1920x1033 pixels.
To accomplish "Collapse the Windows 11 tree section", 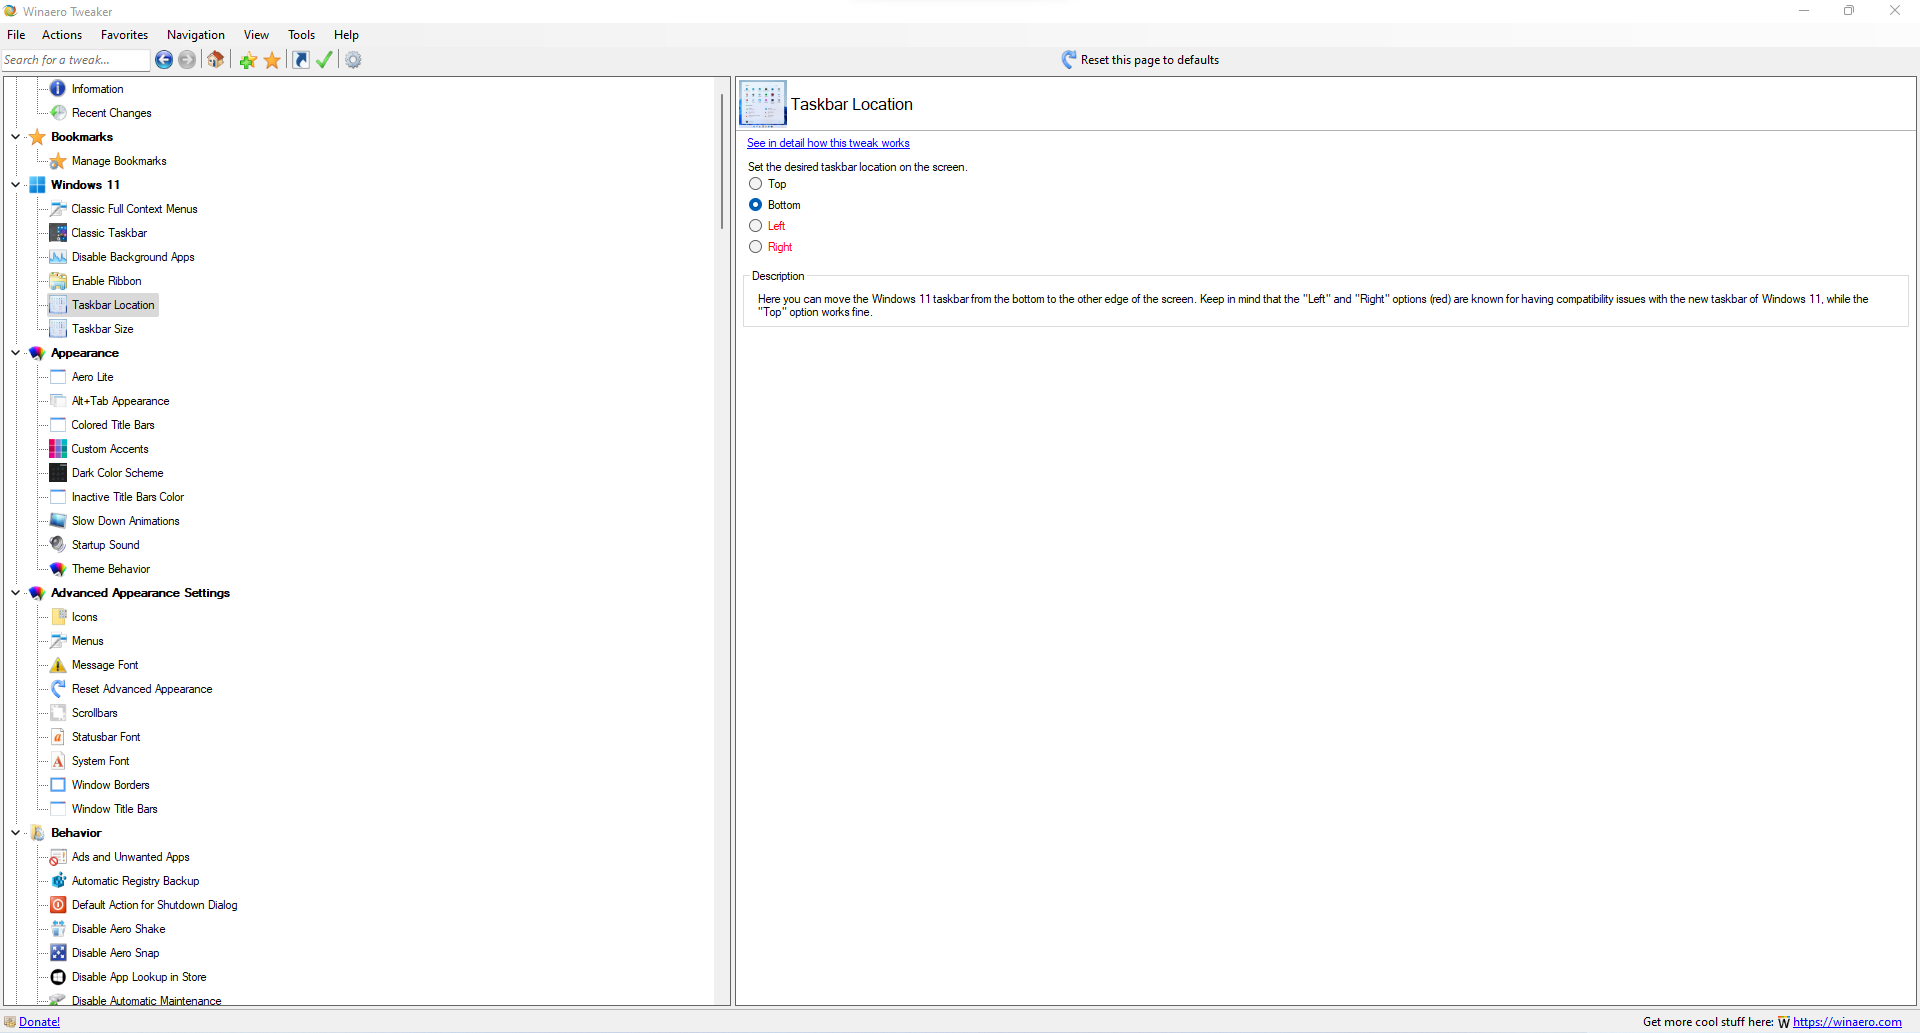I will (x=16, y=185).
